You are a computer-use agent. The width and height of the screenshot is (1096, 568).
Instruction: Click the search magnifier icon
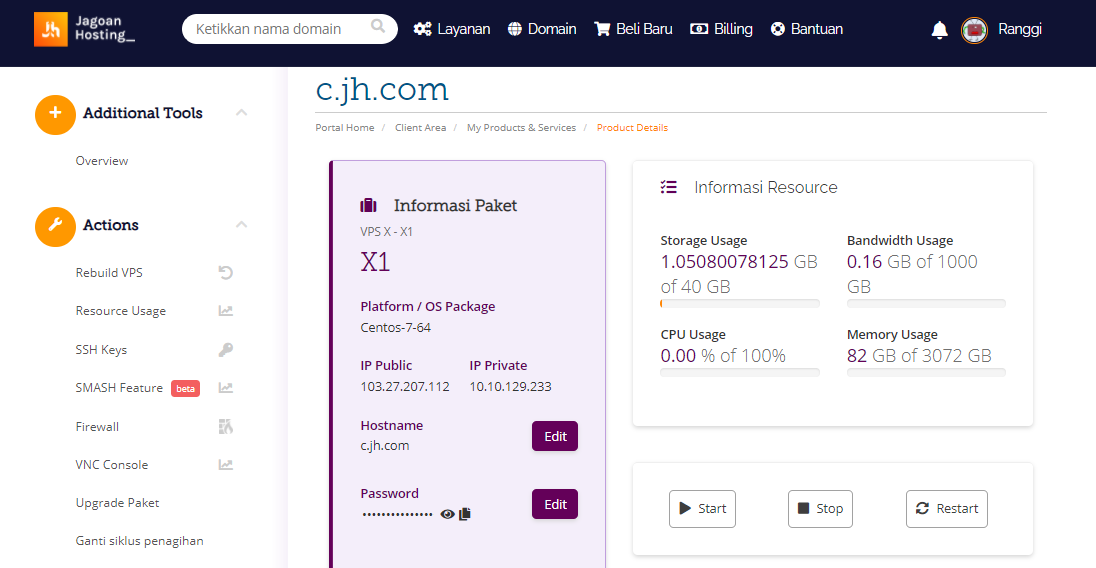[378, 27]
